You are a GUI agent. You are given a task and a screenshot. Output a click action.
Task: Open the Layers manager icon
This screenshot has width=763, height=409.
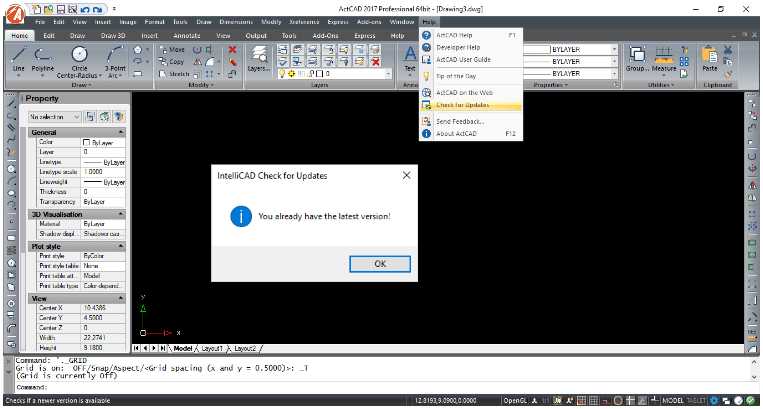(x=257, y=57)
